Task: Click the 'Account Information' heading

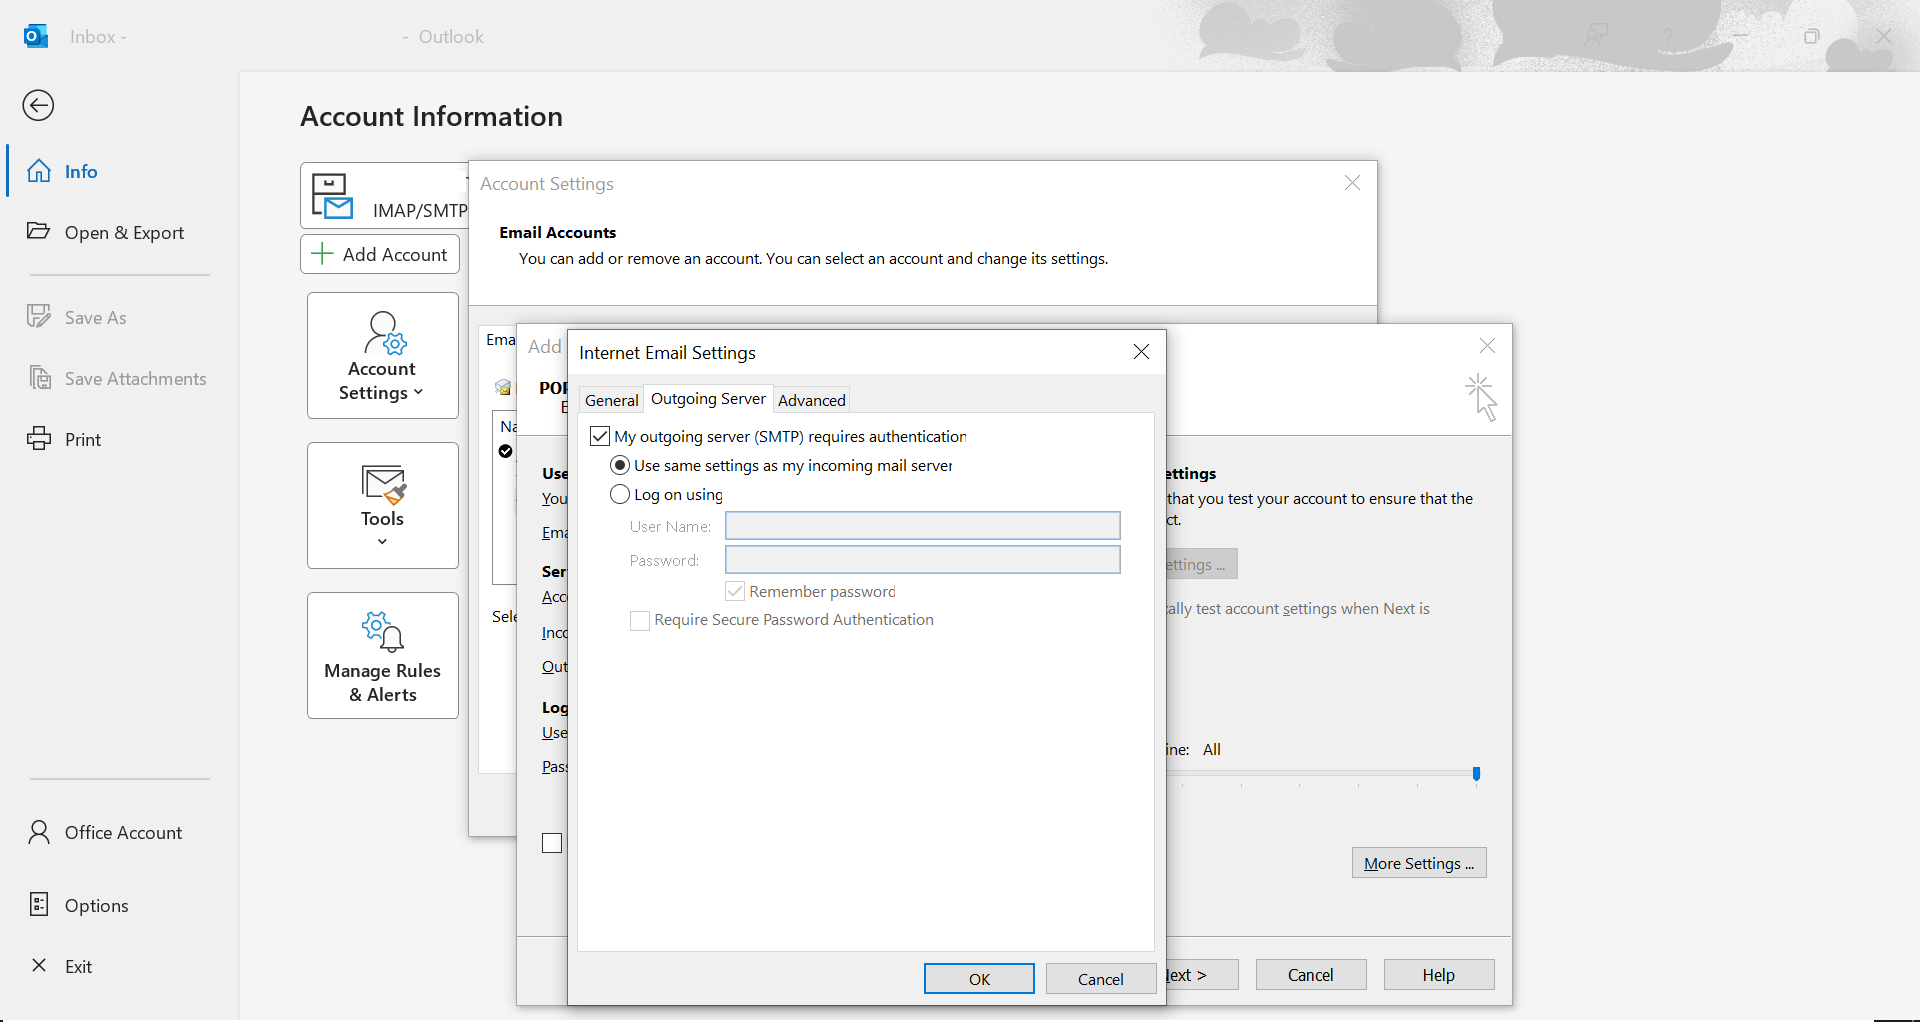Action: tap(431, 116)
